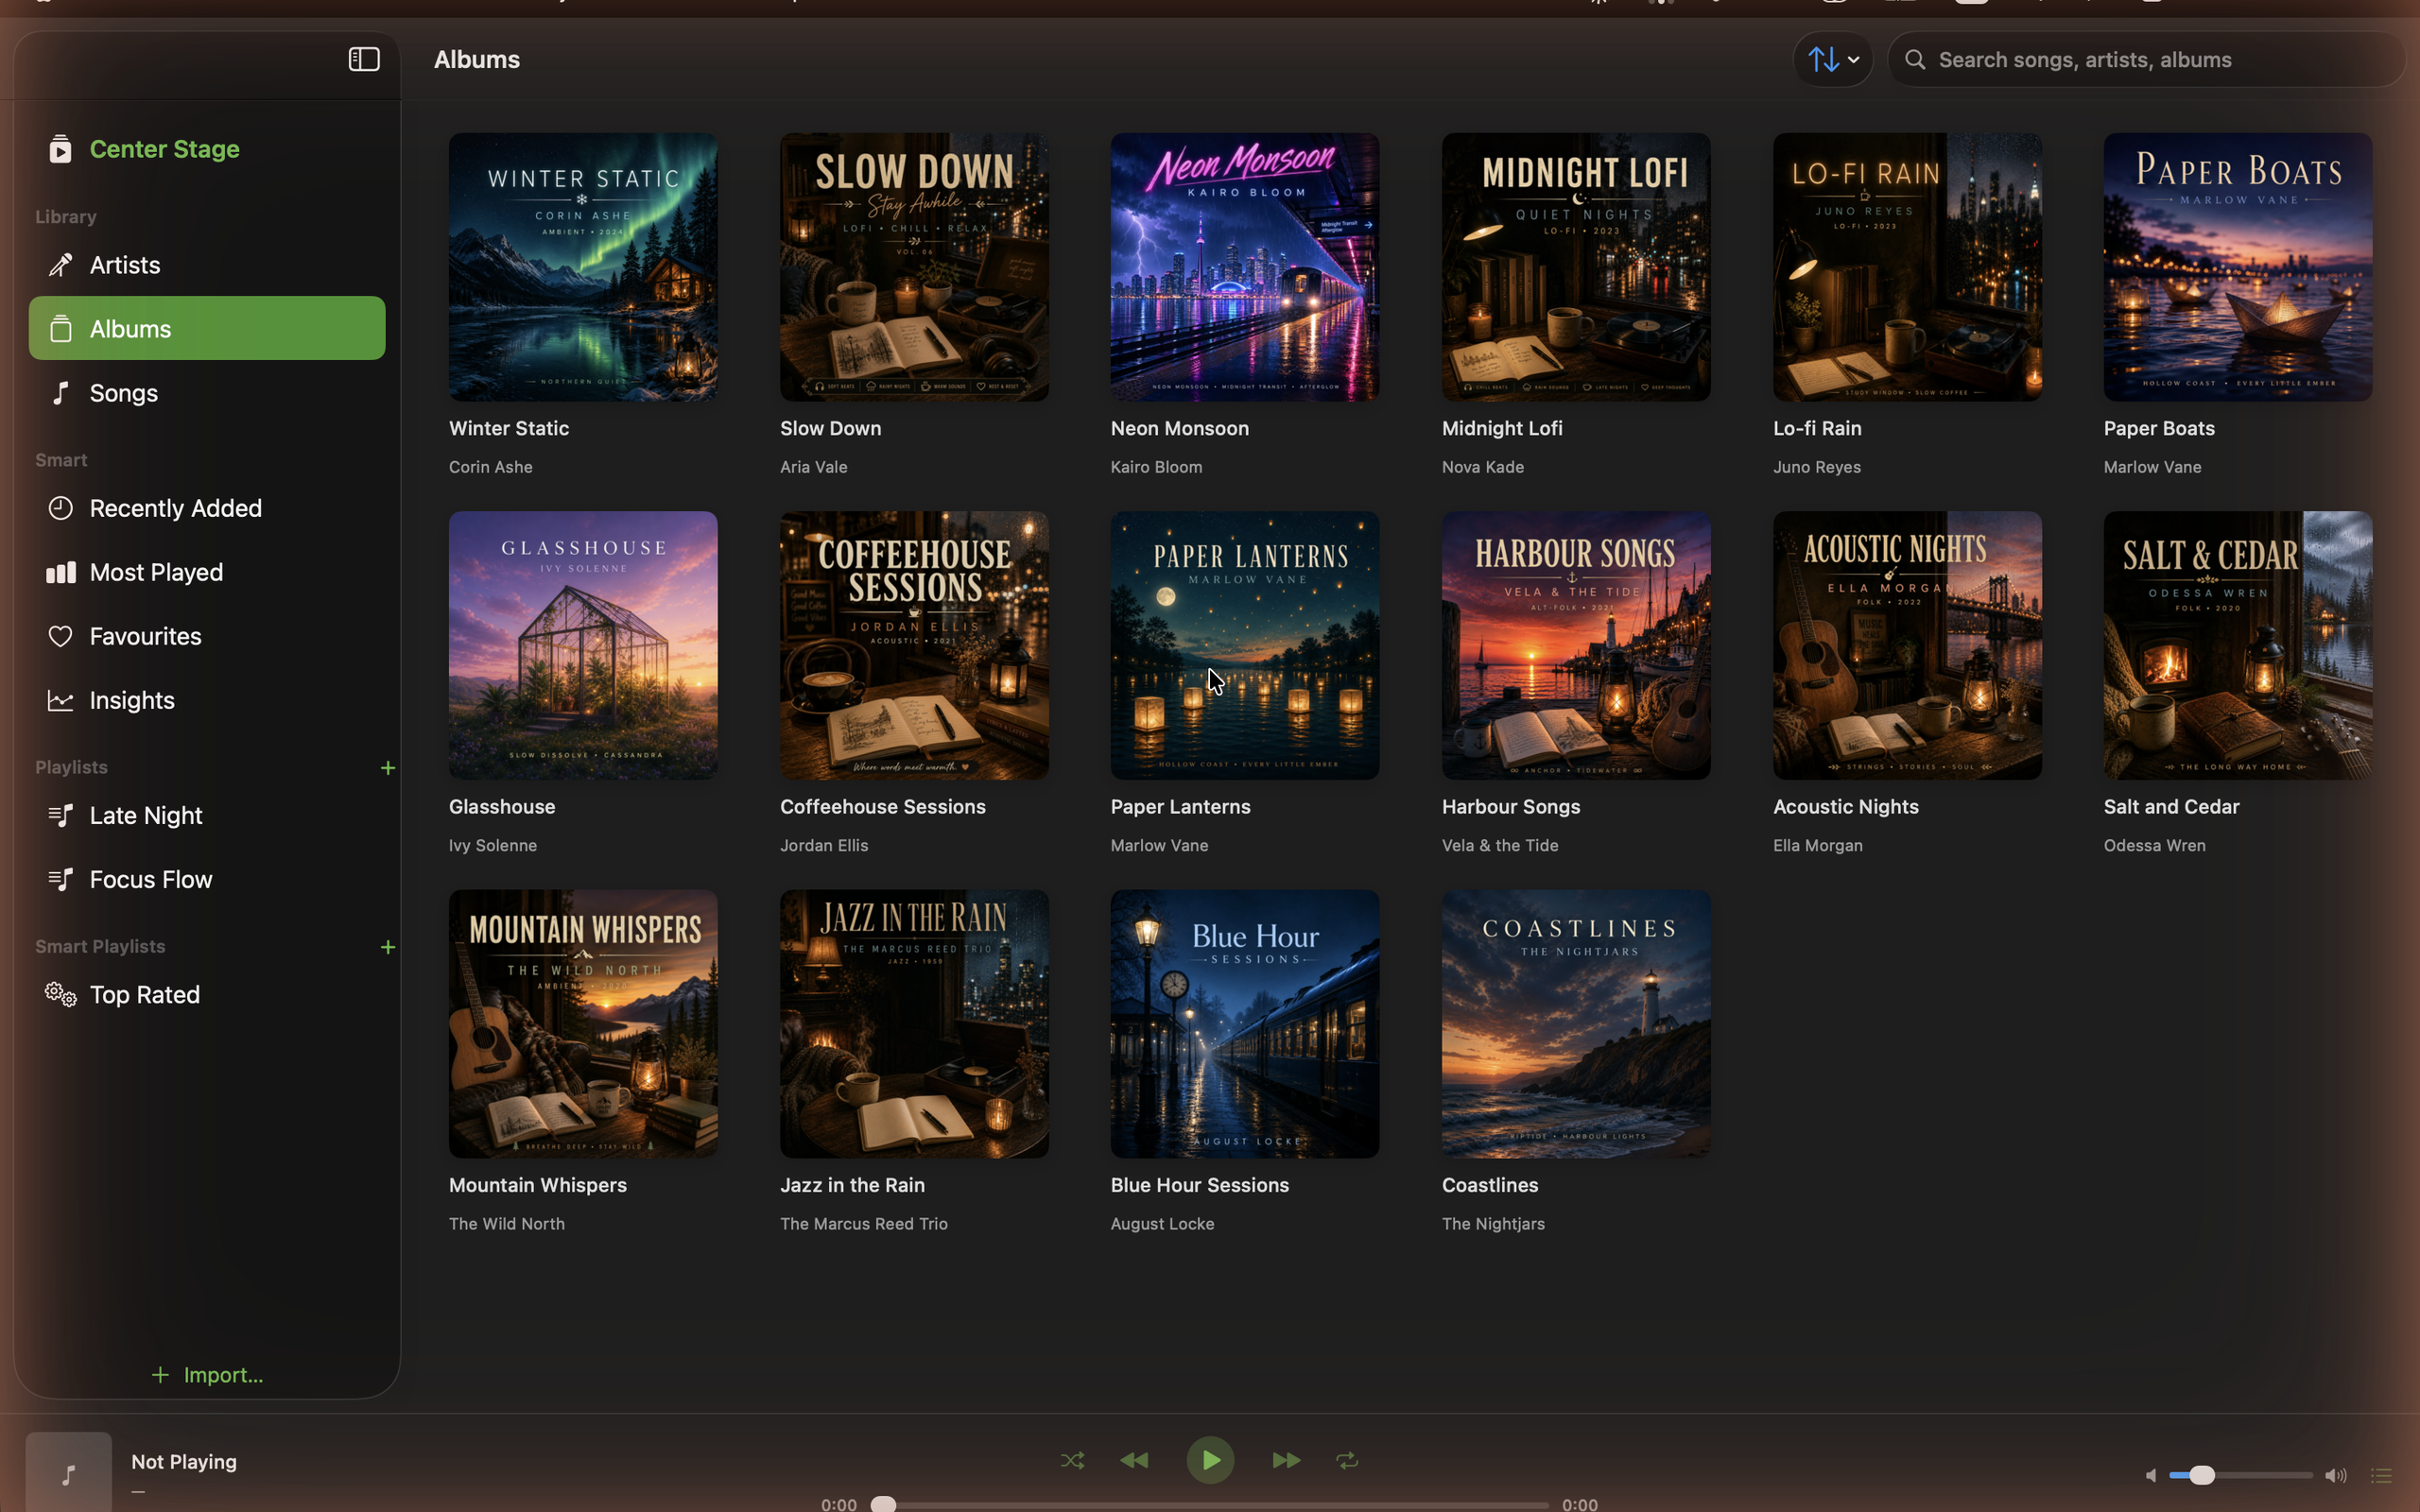
Task: Click The Wild North artist name
Action: pyautogui.click(x=507, y=1224)
